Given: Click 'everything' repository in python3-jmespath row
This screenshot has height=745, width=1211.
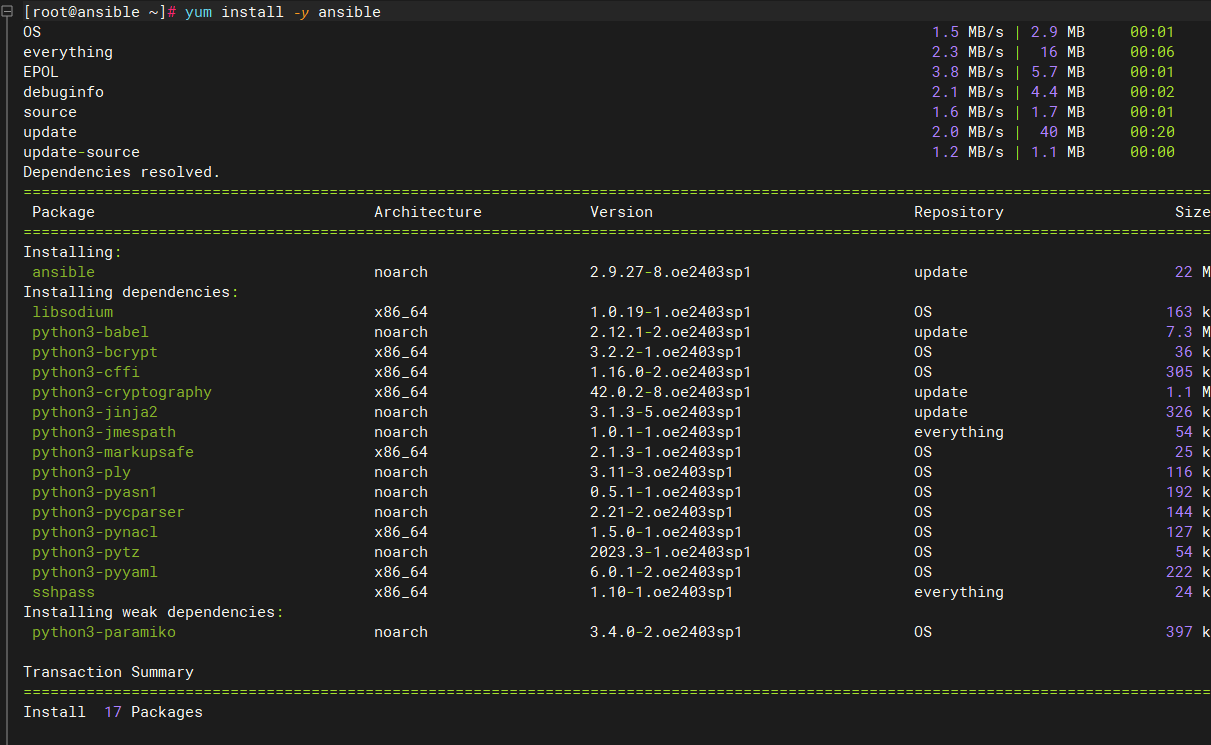Looking at the screenshot, I should [x=959, y=432].
